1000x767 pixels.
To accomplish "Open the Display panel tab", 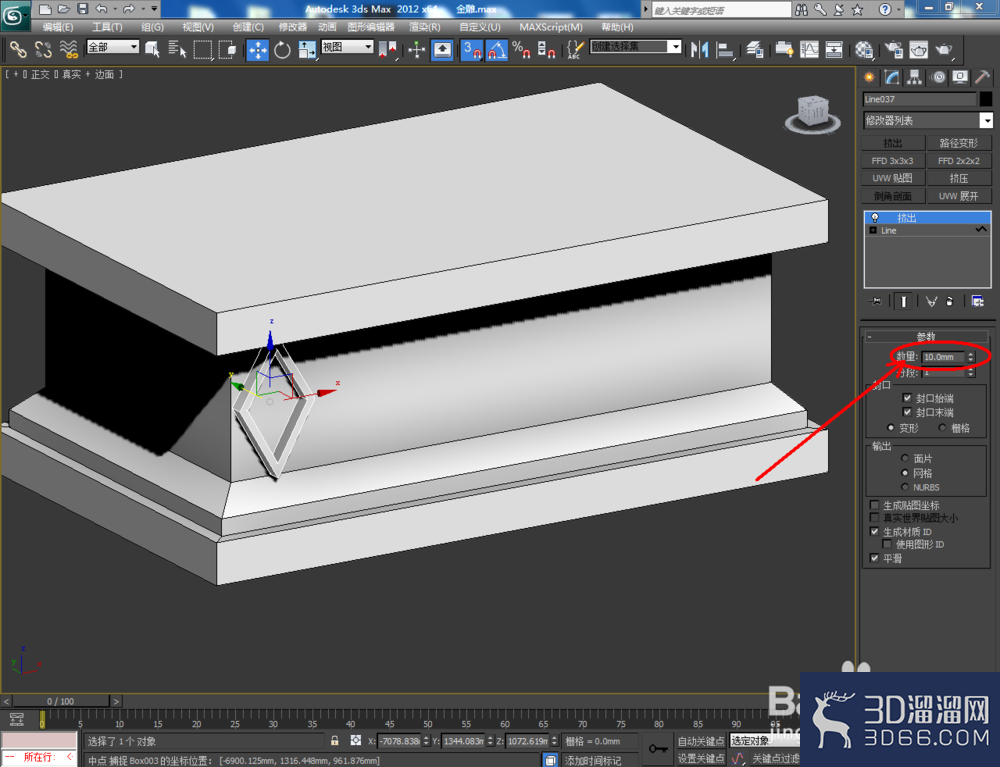I will click(x=960, y=77).
